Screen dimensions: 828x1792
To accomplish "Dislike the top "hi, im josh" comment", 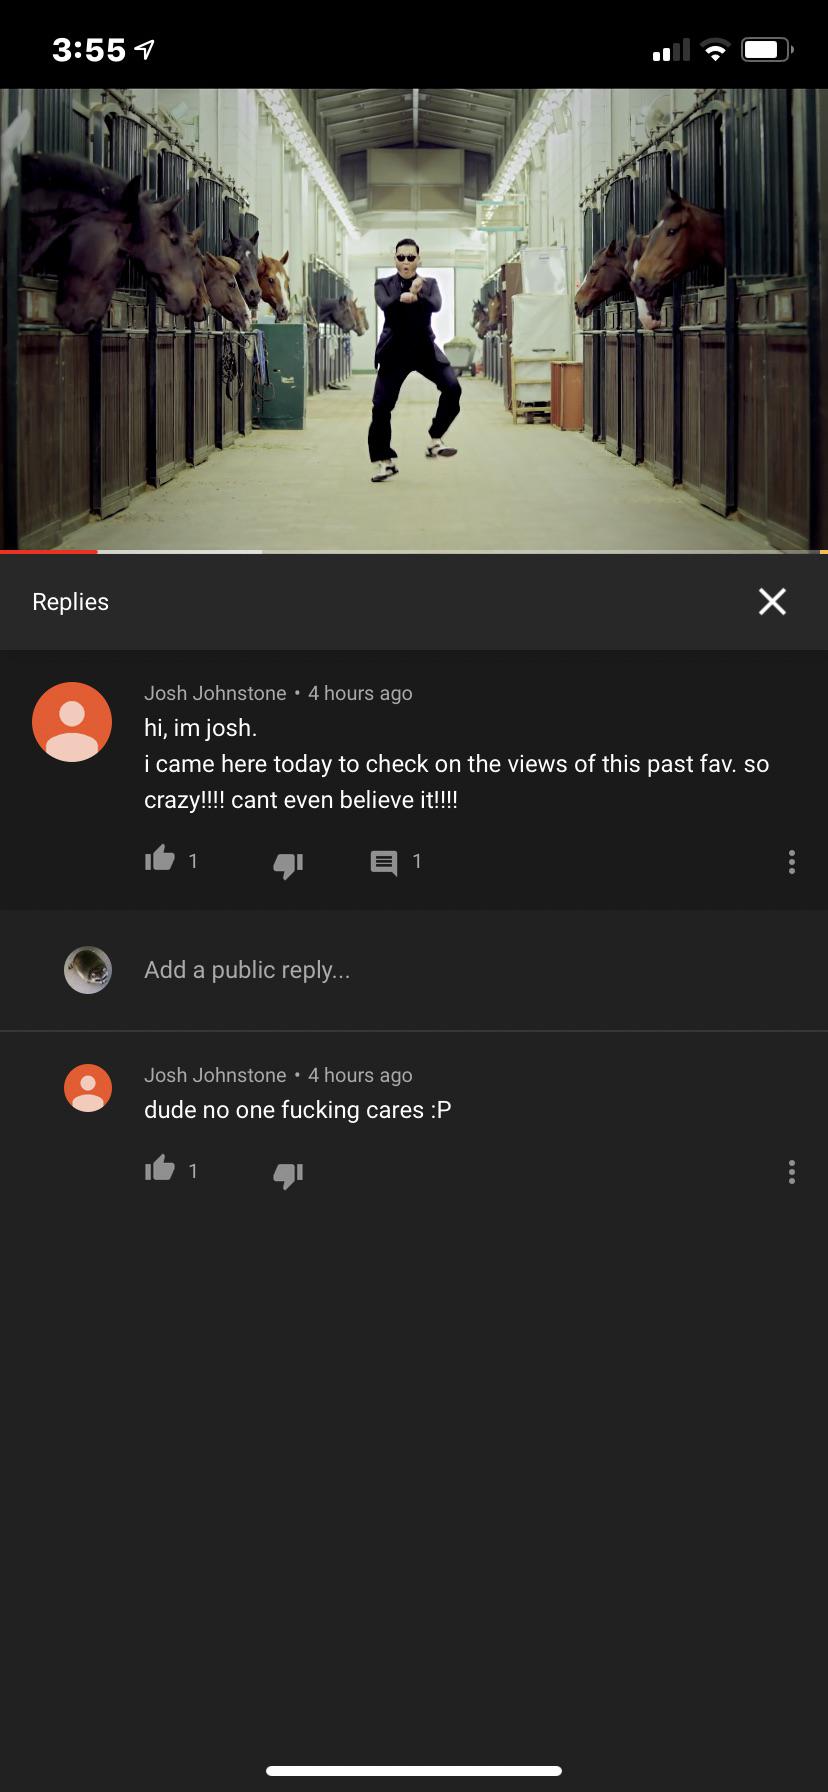I will tap(288, 864).
